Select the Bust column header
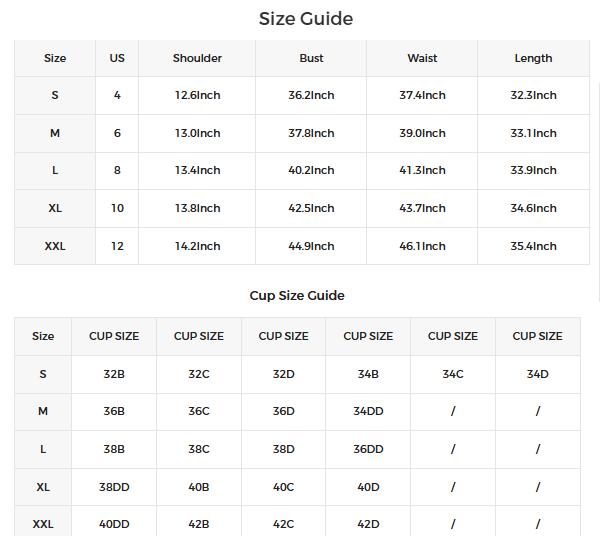Screen dimensions: 600x545 [311, 58]
